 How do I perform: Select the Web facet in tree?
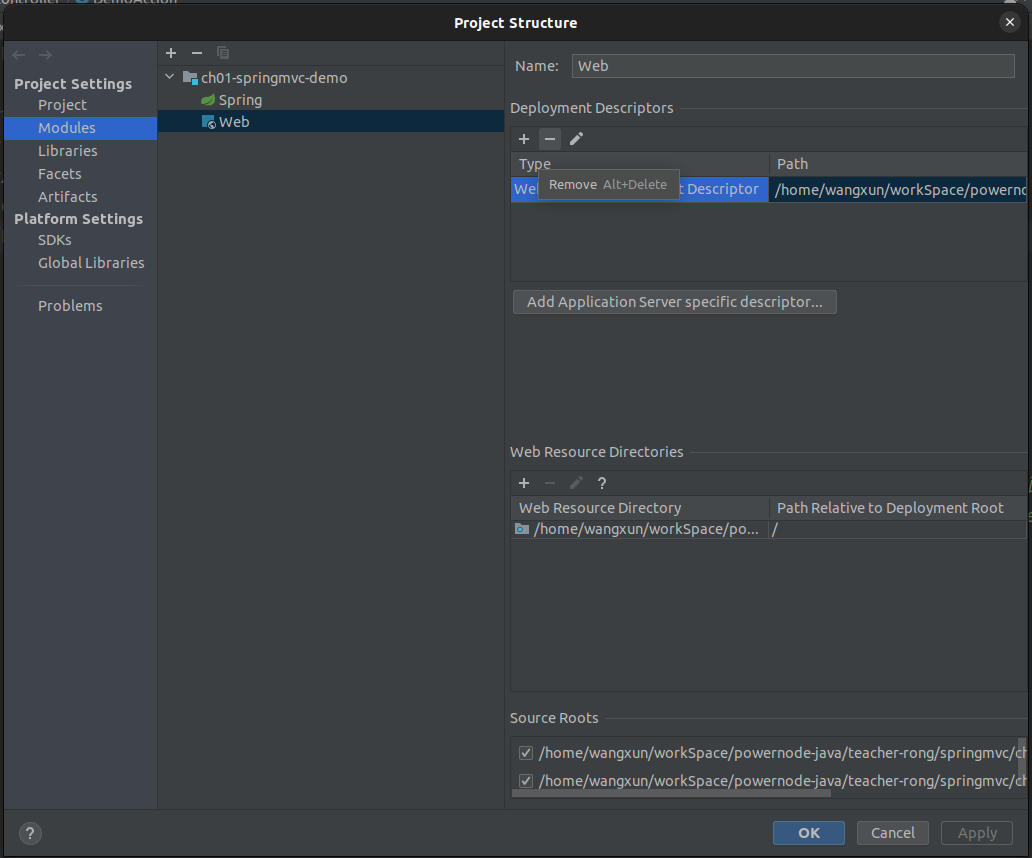(x=234, y=122)
